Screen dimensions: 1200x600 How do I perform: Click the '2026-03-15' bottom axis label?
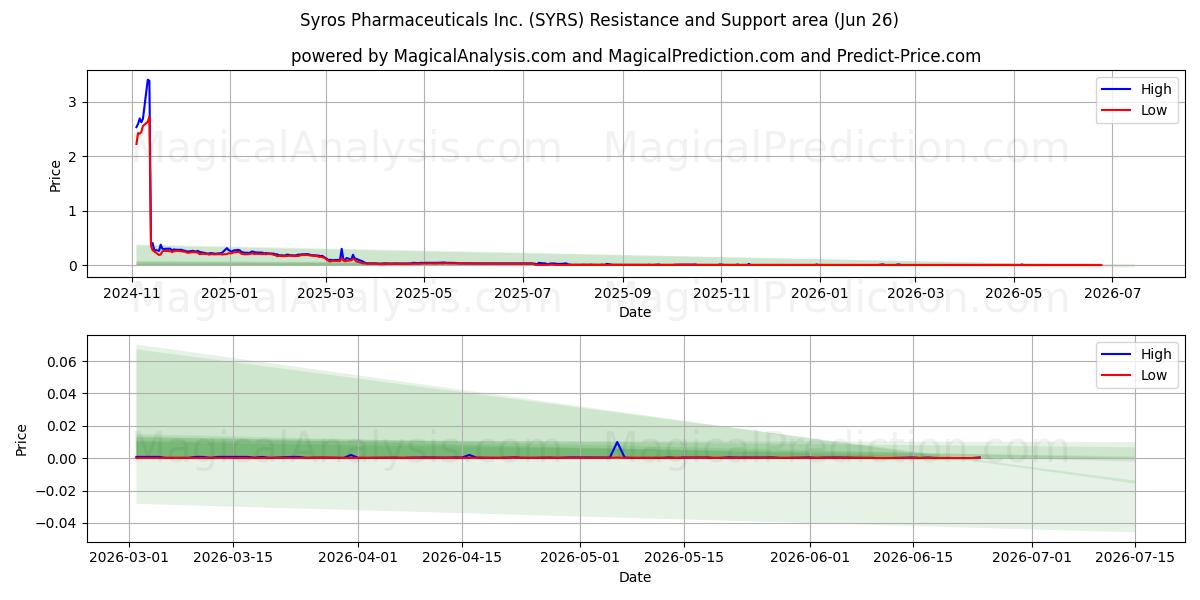click(x=233, y=558)
